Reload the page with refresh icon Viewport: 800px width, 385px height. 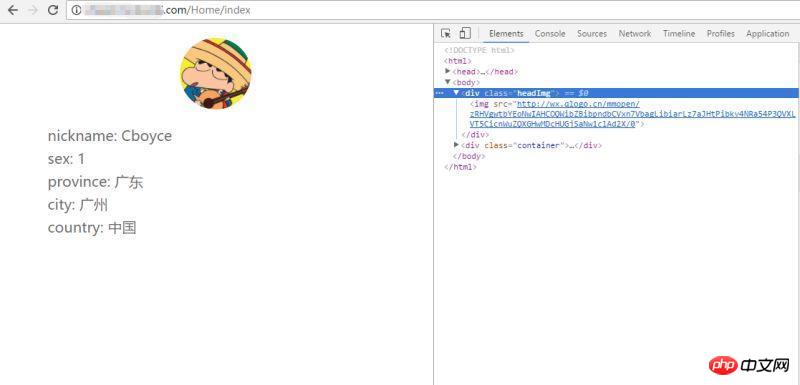point(53,10)
